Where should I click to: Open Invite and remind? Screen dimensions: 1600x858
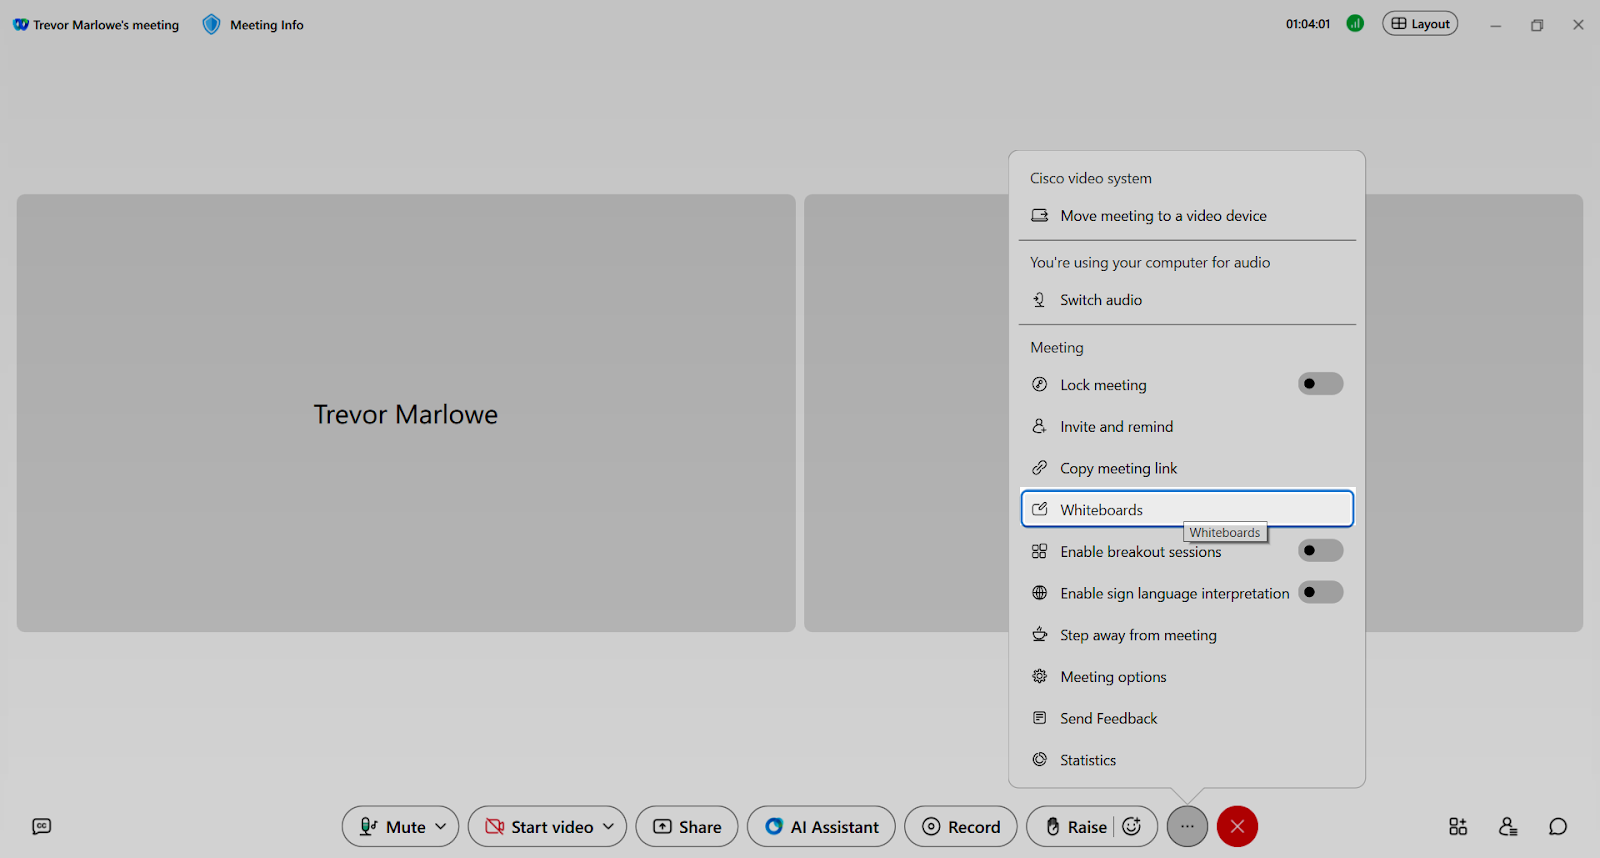tap(1187, 427)
